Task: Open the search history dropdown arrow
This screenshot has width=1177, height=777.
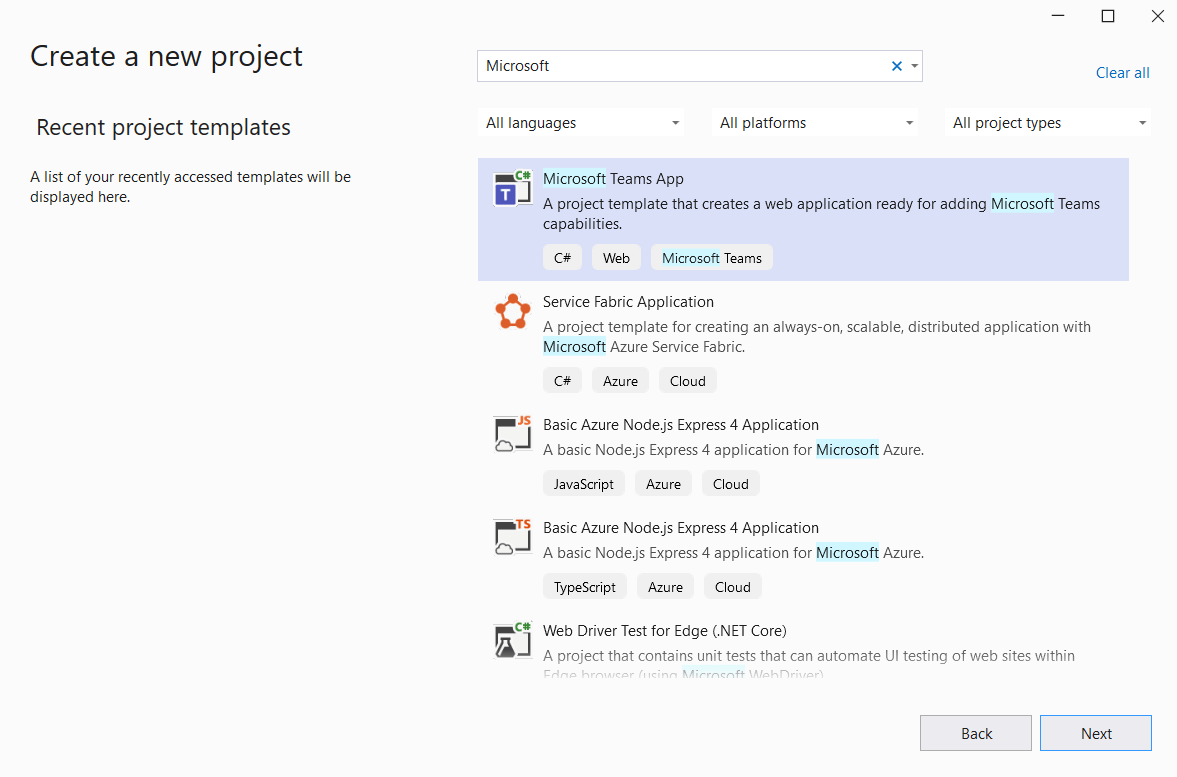Action: point(914,66)
